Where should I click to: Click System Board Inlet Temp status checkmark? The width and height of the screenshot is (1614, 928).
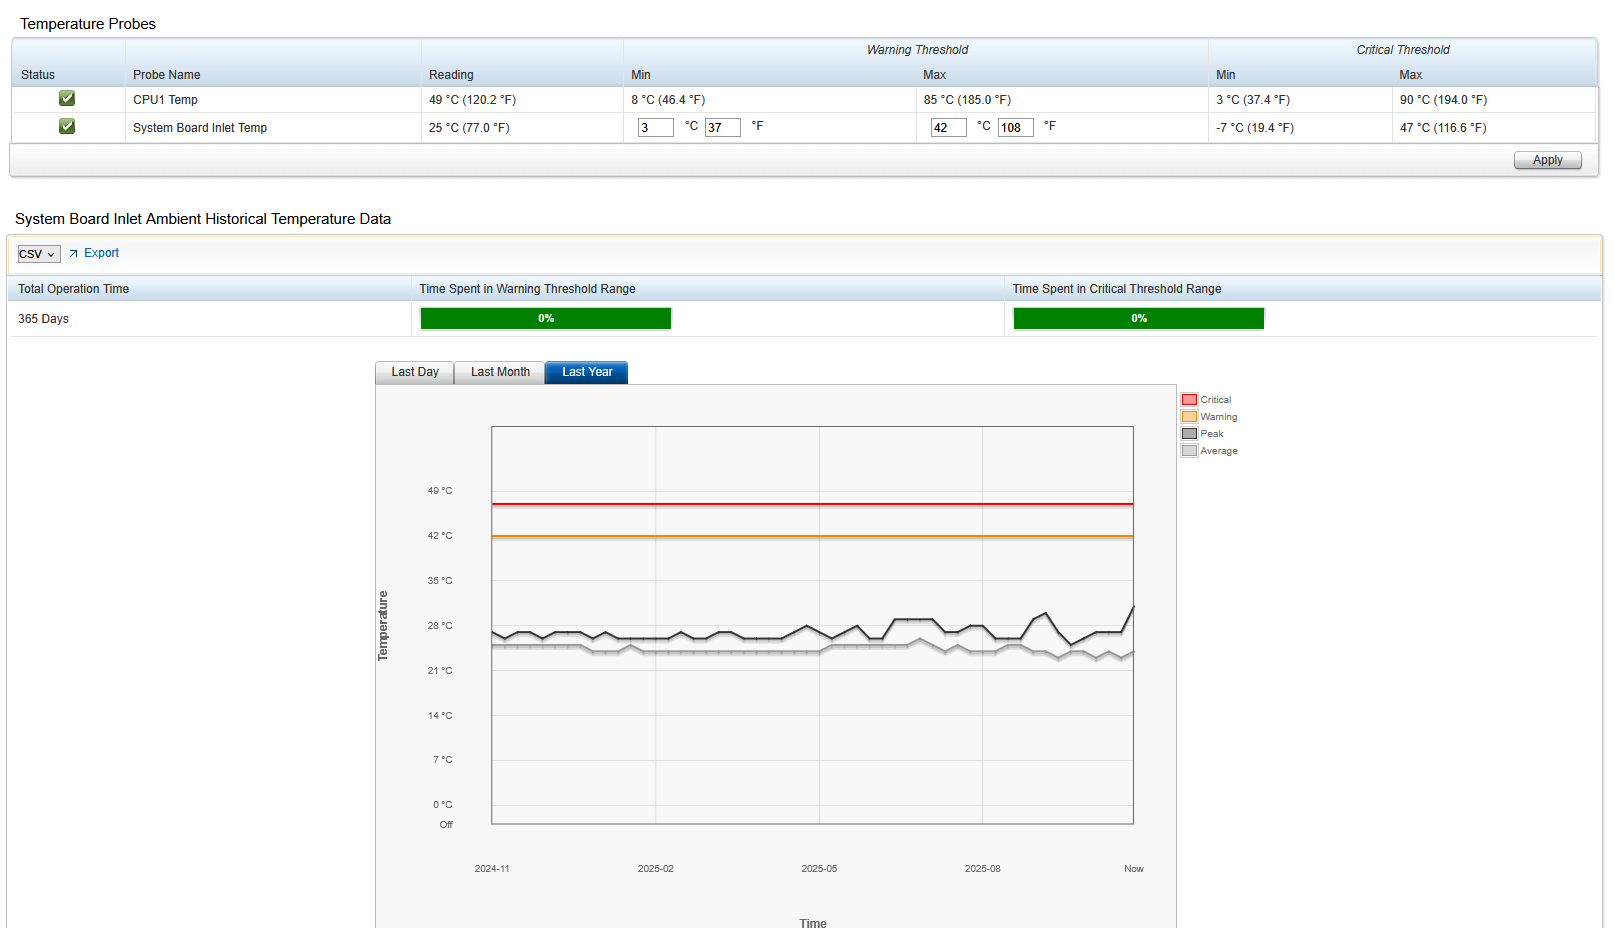[67, 126]
